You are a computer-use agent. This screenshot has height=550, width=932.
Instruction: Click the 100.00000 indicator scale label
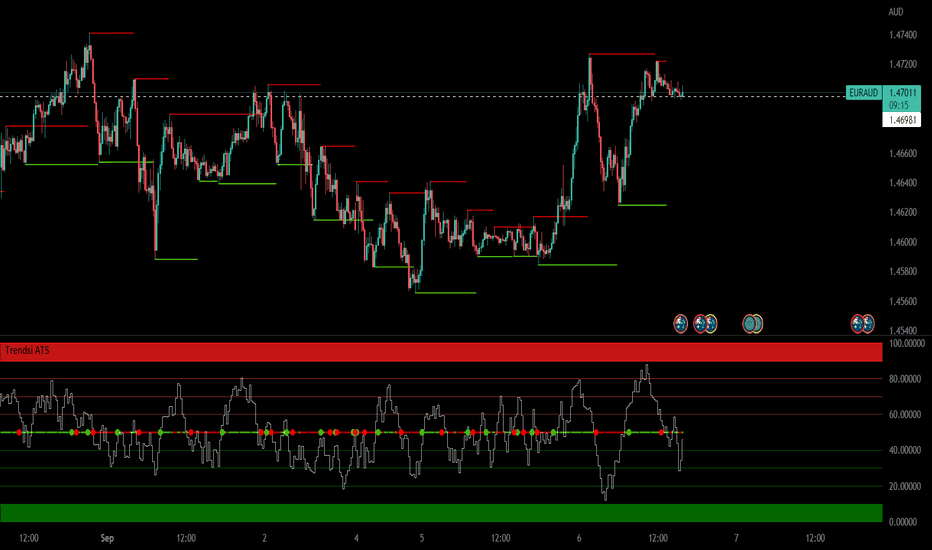906,343
